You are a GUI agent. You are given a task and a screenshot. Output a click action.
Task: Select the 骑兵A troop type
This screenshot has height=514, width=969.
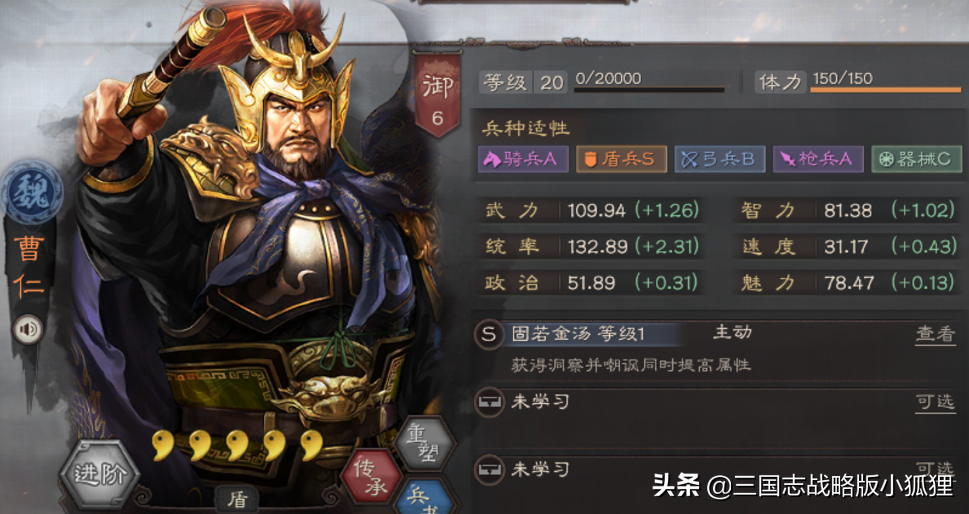coord(523,159)
